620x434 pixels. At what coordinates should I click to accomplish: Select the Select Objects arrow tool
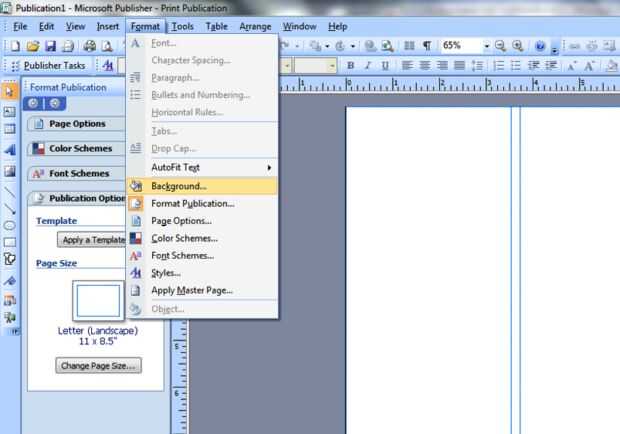[9, 91]
